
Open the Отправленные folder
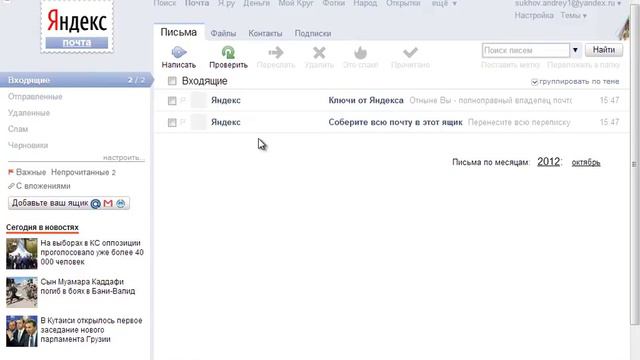35,97
